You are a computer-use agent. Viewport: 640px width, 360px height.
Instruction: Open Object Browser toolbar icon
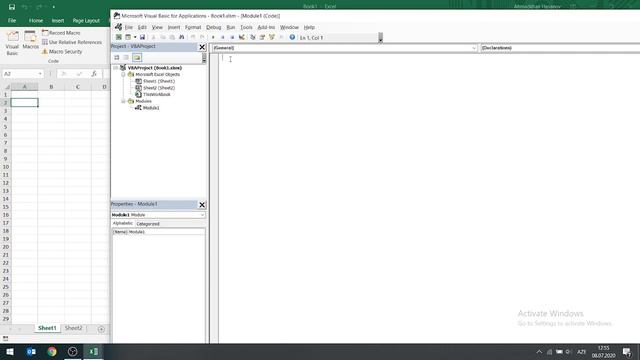(271, 37)
